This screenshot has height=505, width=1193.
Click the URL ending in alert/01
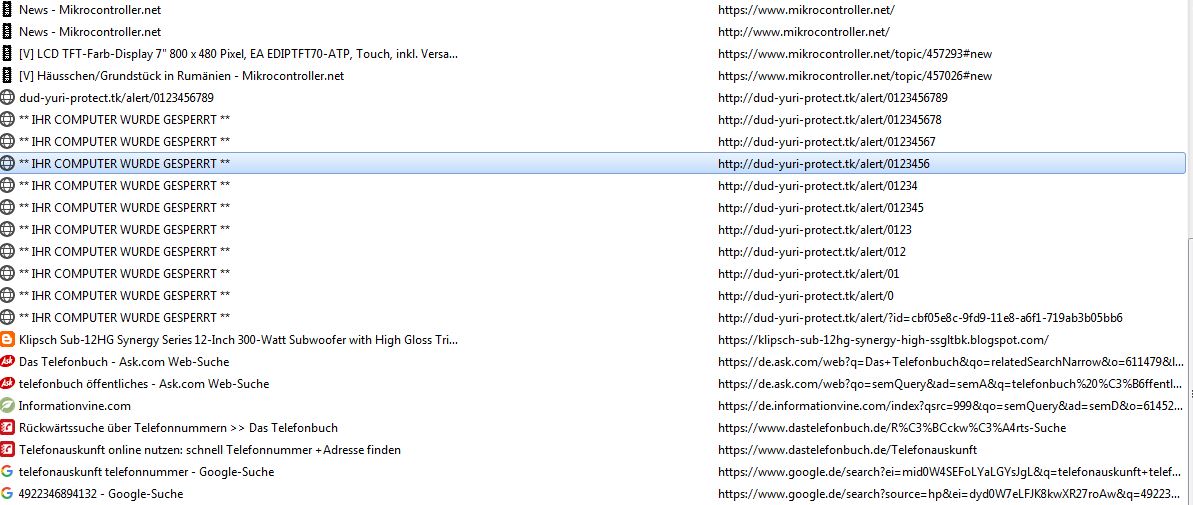[x=809, y=274]
